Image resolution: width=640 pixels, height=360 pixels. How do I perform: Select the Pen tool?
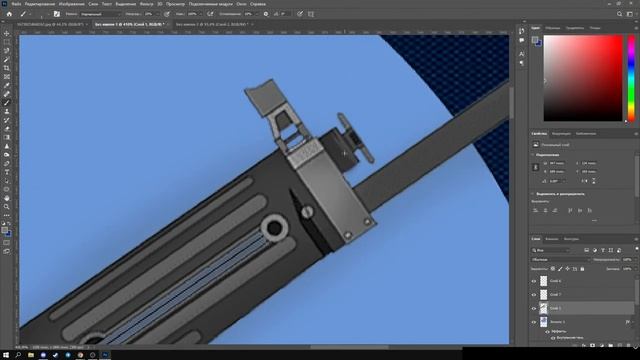click(7, 163)
